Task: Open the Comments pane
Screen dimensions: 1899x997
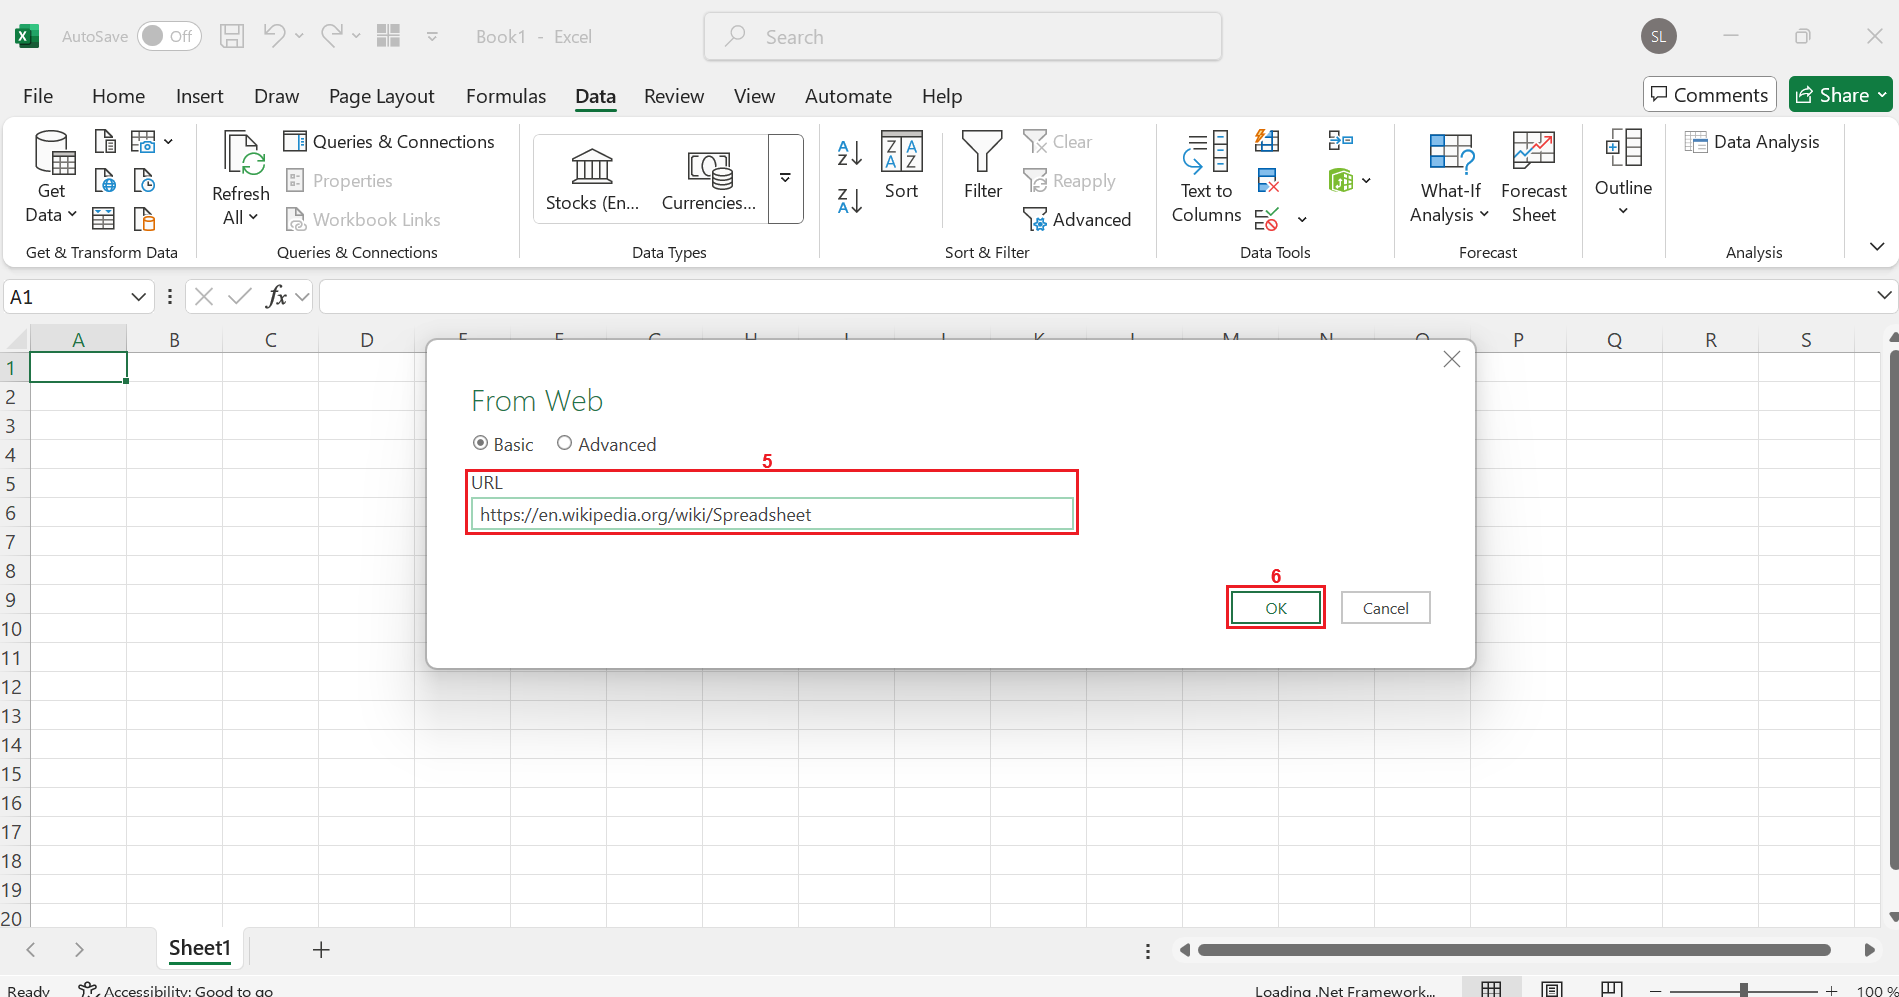Action: click(x=1709, y=95)
